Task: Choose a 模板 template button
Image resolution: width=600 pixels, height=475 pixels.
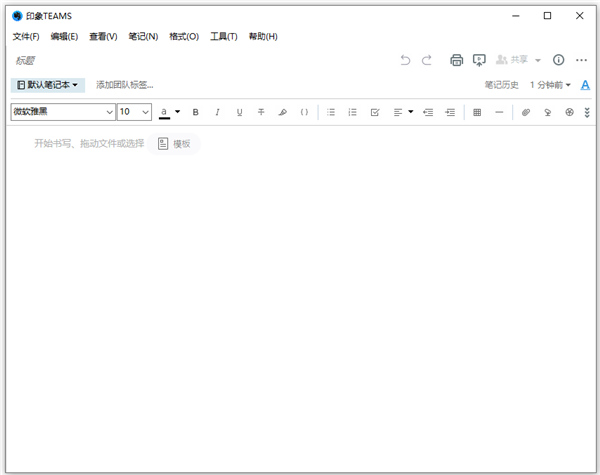Action: (x=174, y=144)
